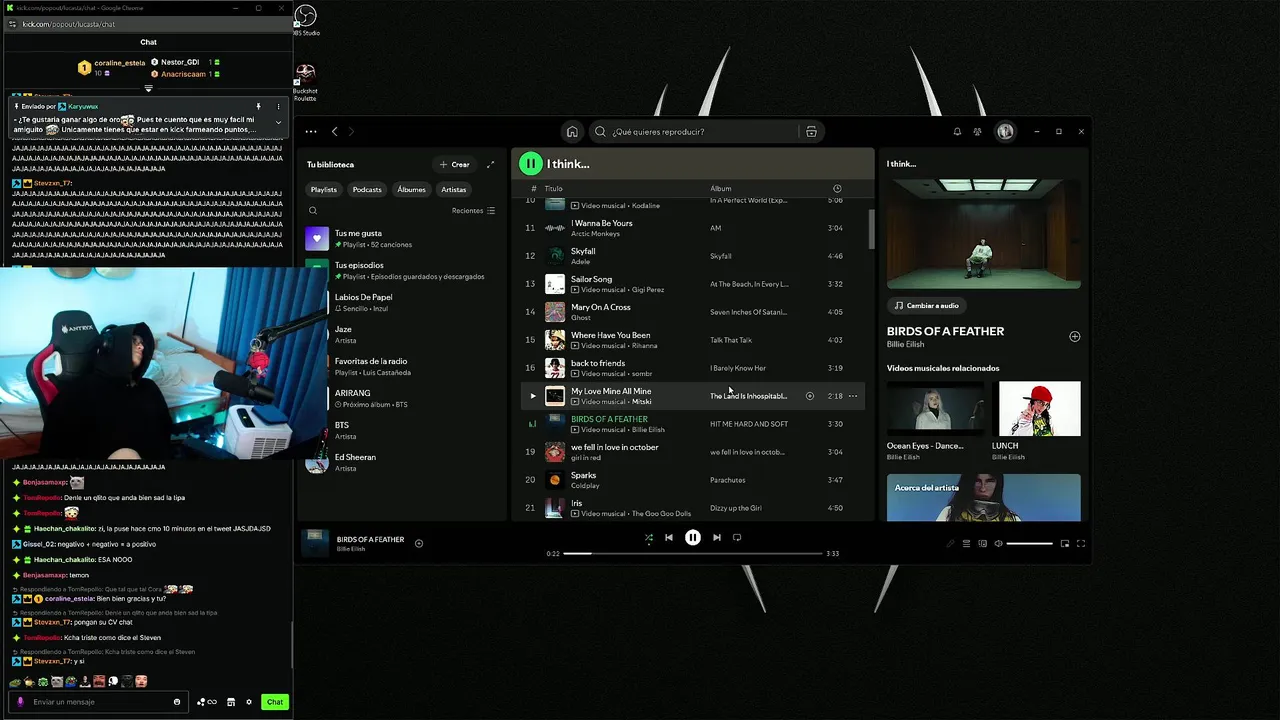The image size is (1280, 720).
Task: Toggle repeat in the player bar
Action: (x=737, y=537)
